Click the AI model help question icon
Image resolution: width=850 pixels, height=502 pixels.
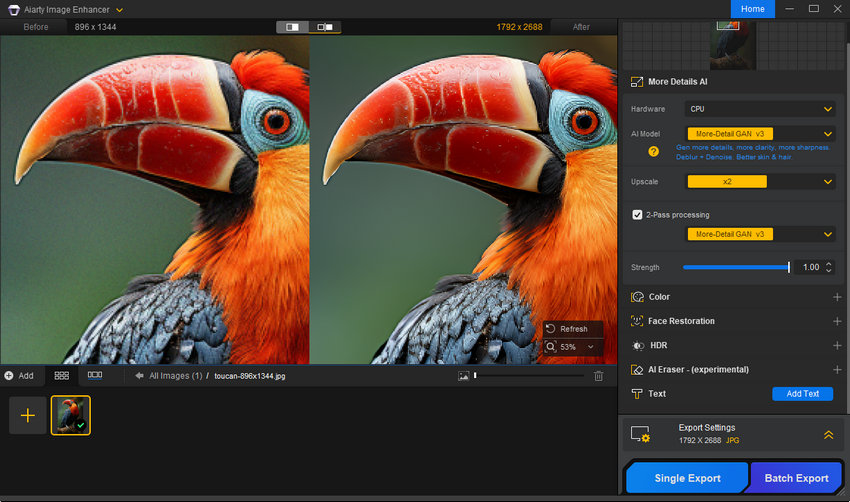click(654, 151)
